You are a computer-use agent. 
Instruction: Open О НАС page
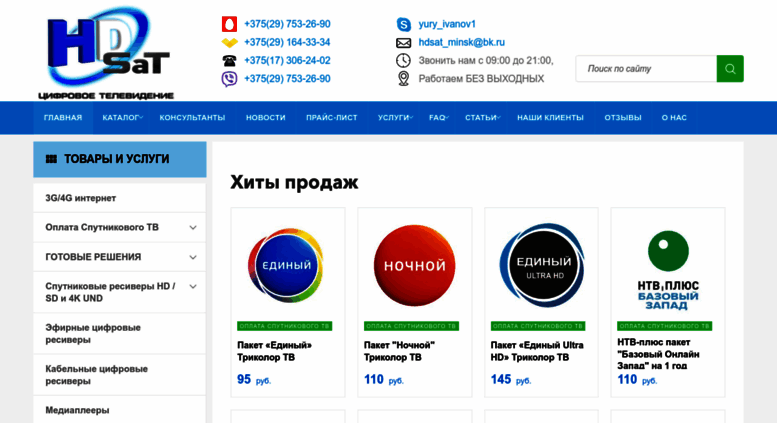674,118
